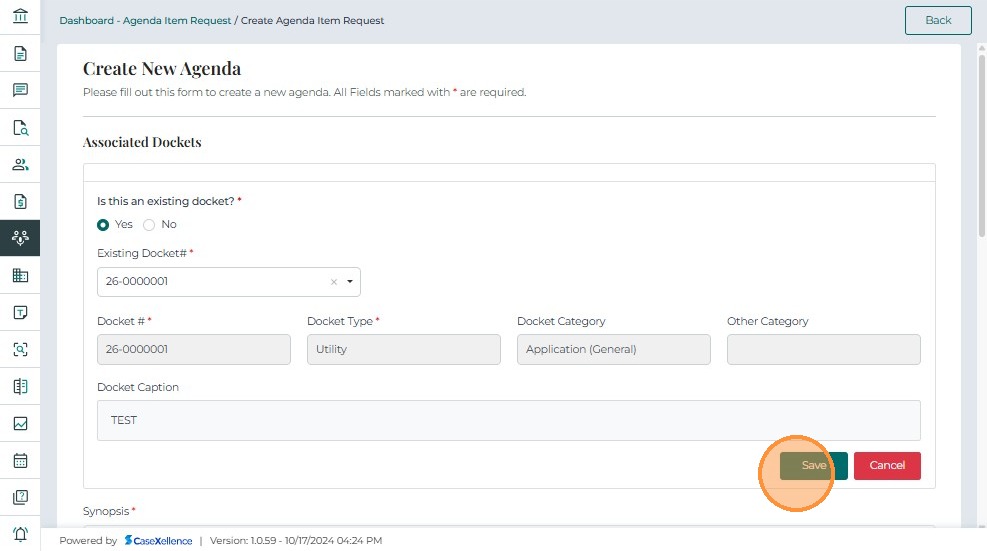
Task: Expand the Existing Docket# dropdown arrow
Action: [x=350, y=282]
